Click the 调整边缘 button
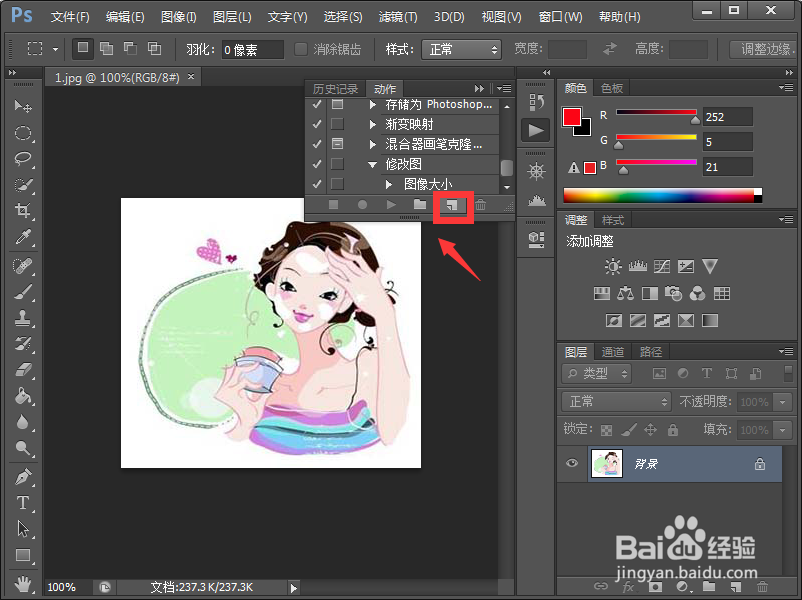The image size is (802, 600). [x=764, y=48]
